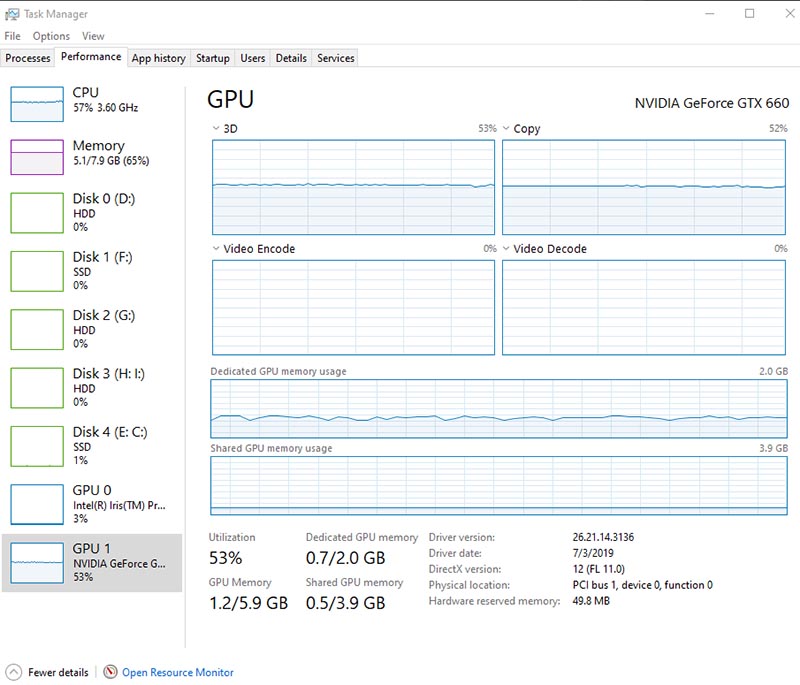Click the Memory 5.1/7.9 GB (65%) text
800x685 pixels.
[x=111, y=161]
